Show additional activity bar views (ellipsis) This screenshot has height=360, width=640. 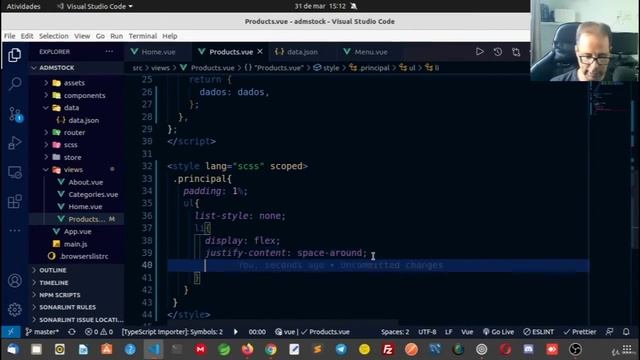pos(15,230)
